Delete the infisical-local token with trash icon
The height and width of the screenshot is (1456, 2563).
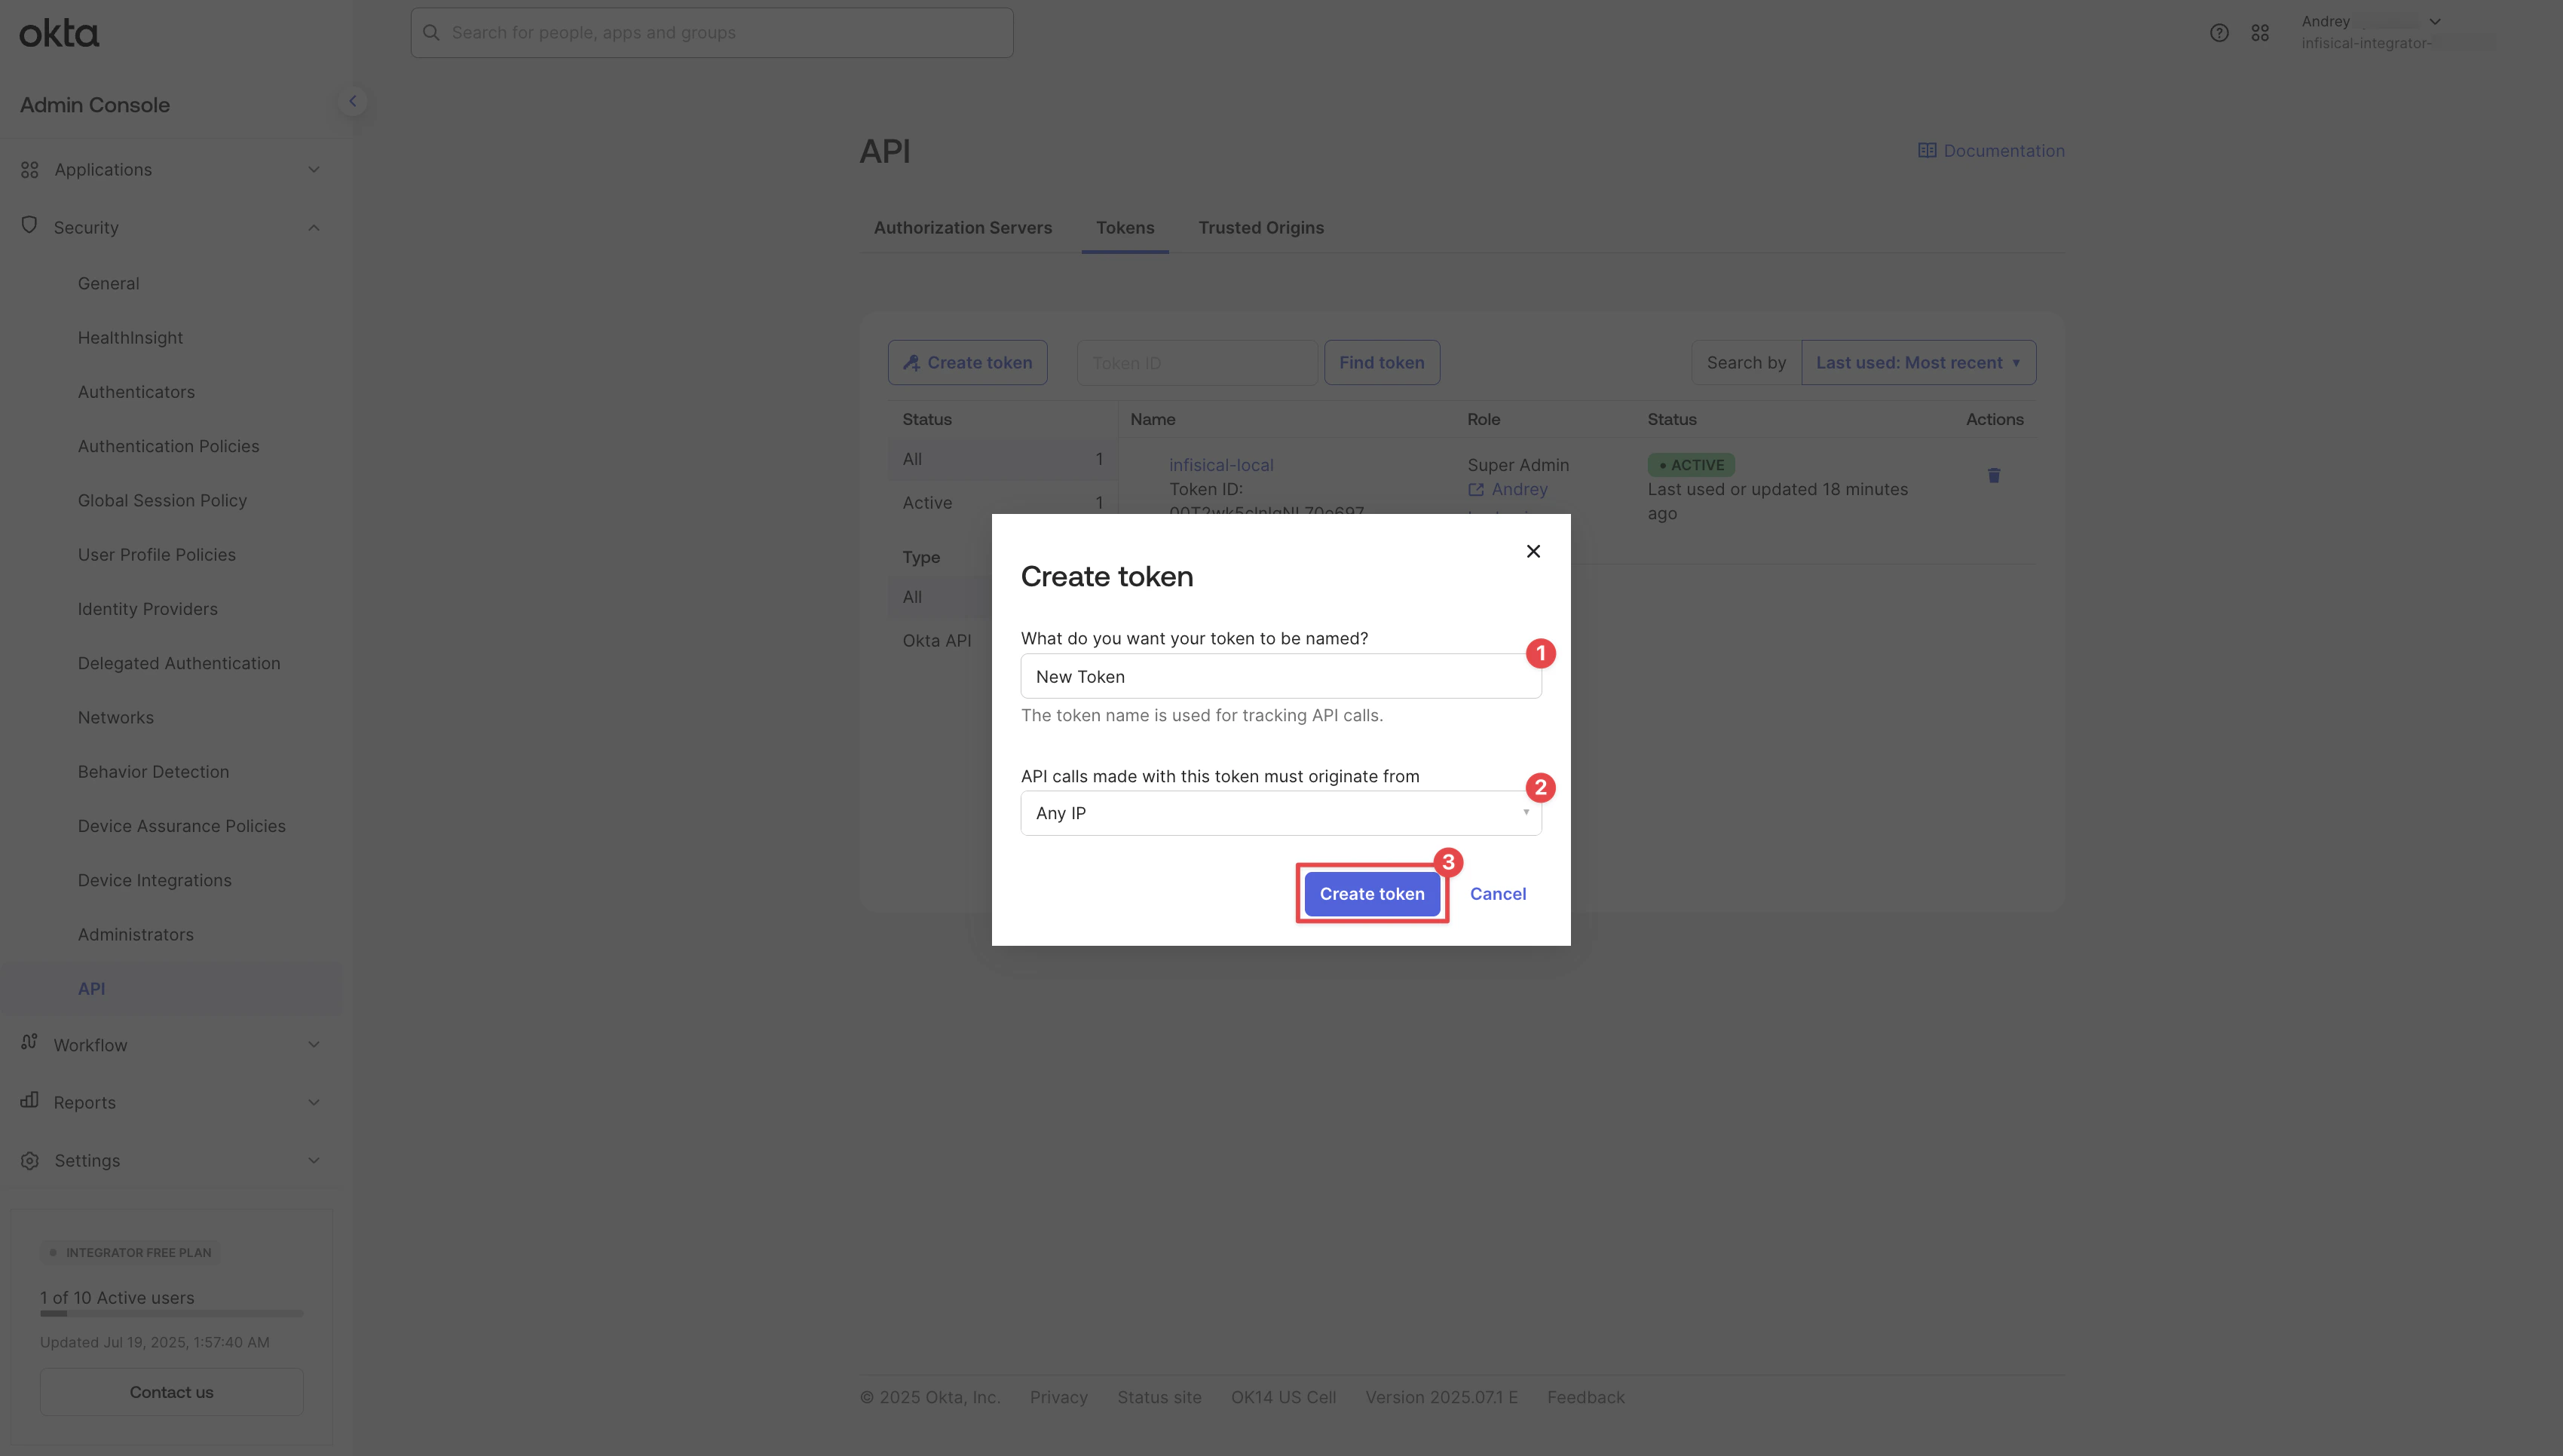[x=1994, y=475]
